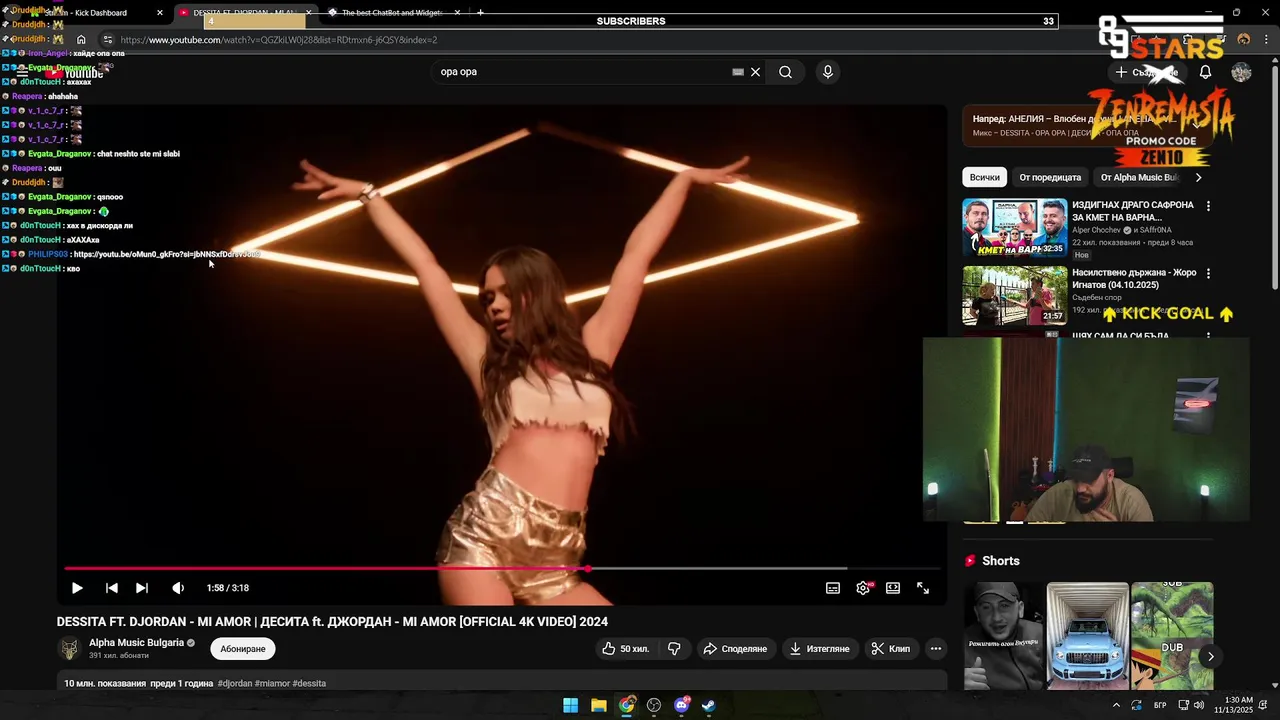
Task: Open site information icon left of URL
Action: click(x=108, y=40)
